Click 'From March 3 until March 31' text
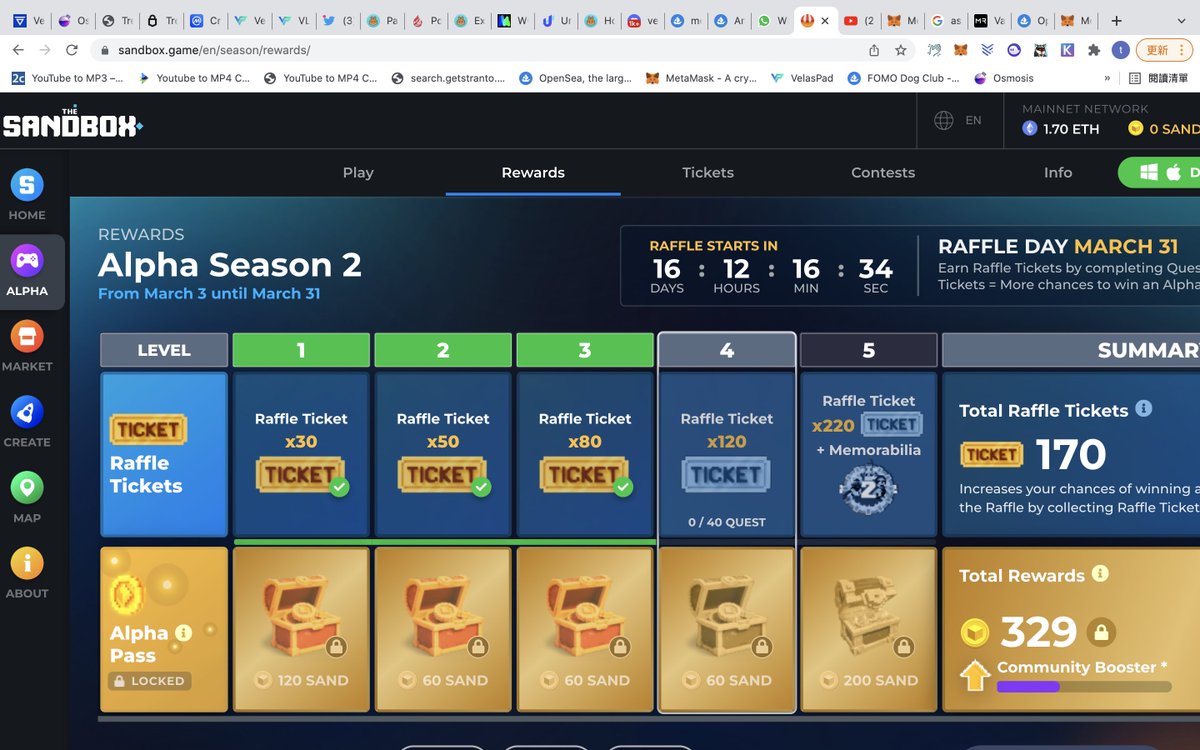This screenshot has height=750, width=1200. coord(209,293)
